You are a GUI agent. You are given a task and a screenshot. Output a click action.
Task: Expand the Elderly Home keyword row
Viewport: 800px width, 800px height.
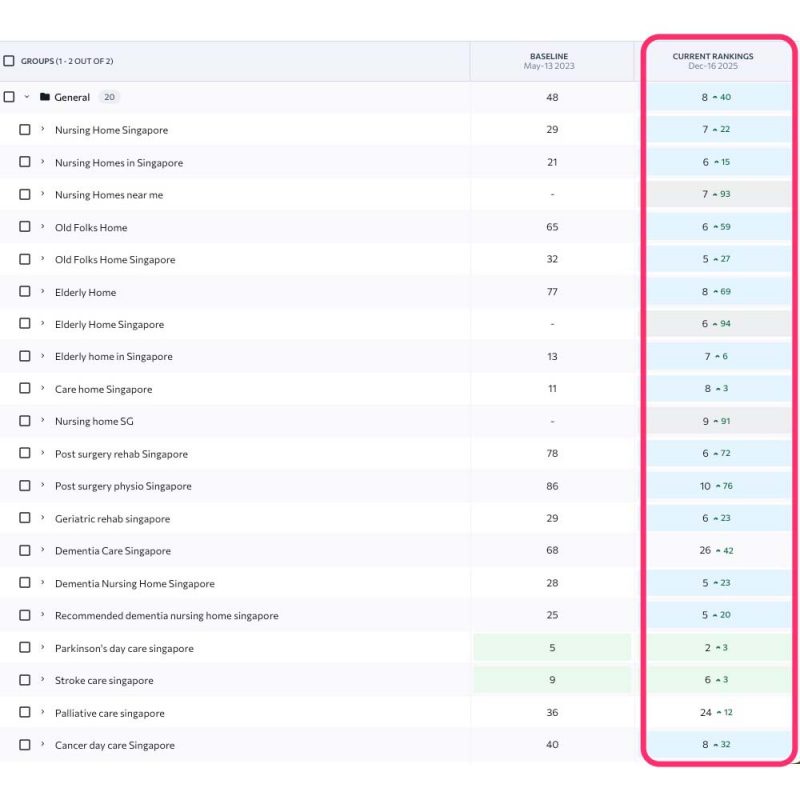tap(43, 292)
